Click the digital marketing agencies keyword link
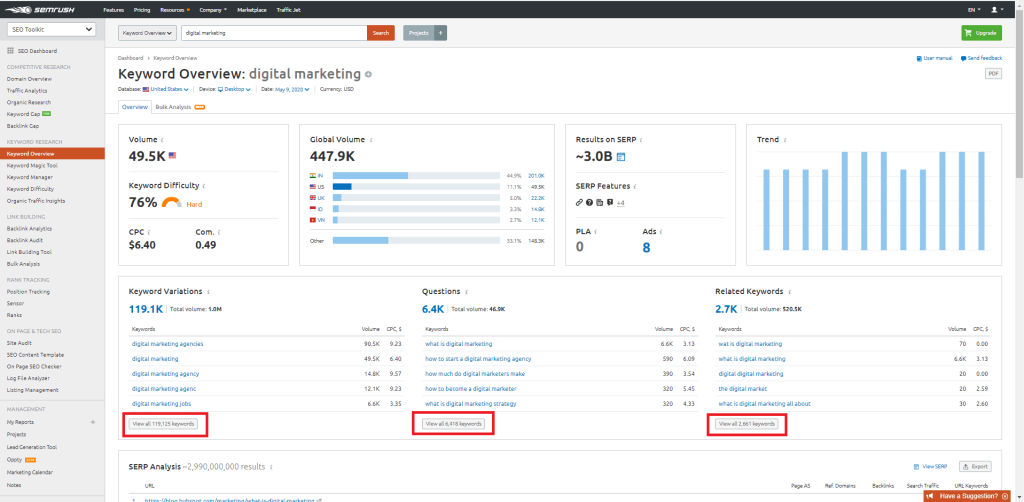1024x502 pixels. pyautogui.click(x=168, y=343)
